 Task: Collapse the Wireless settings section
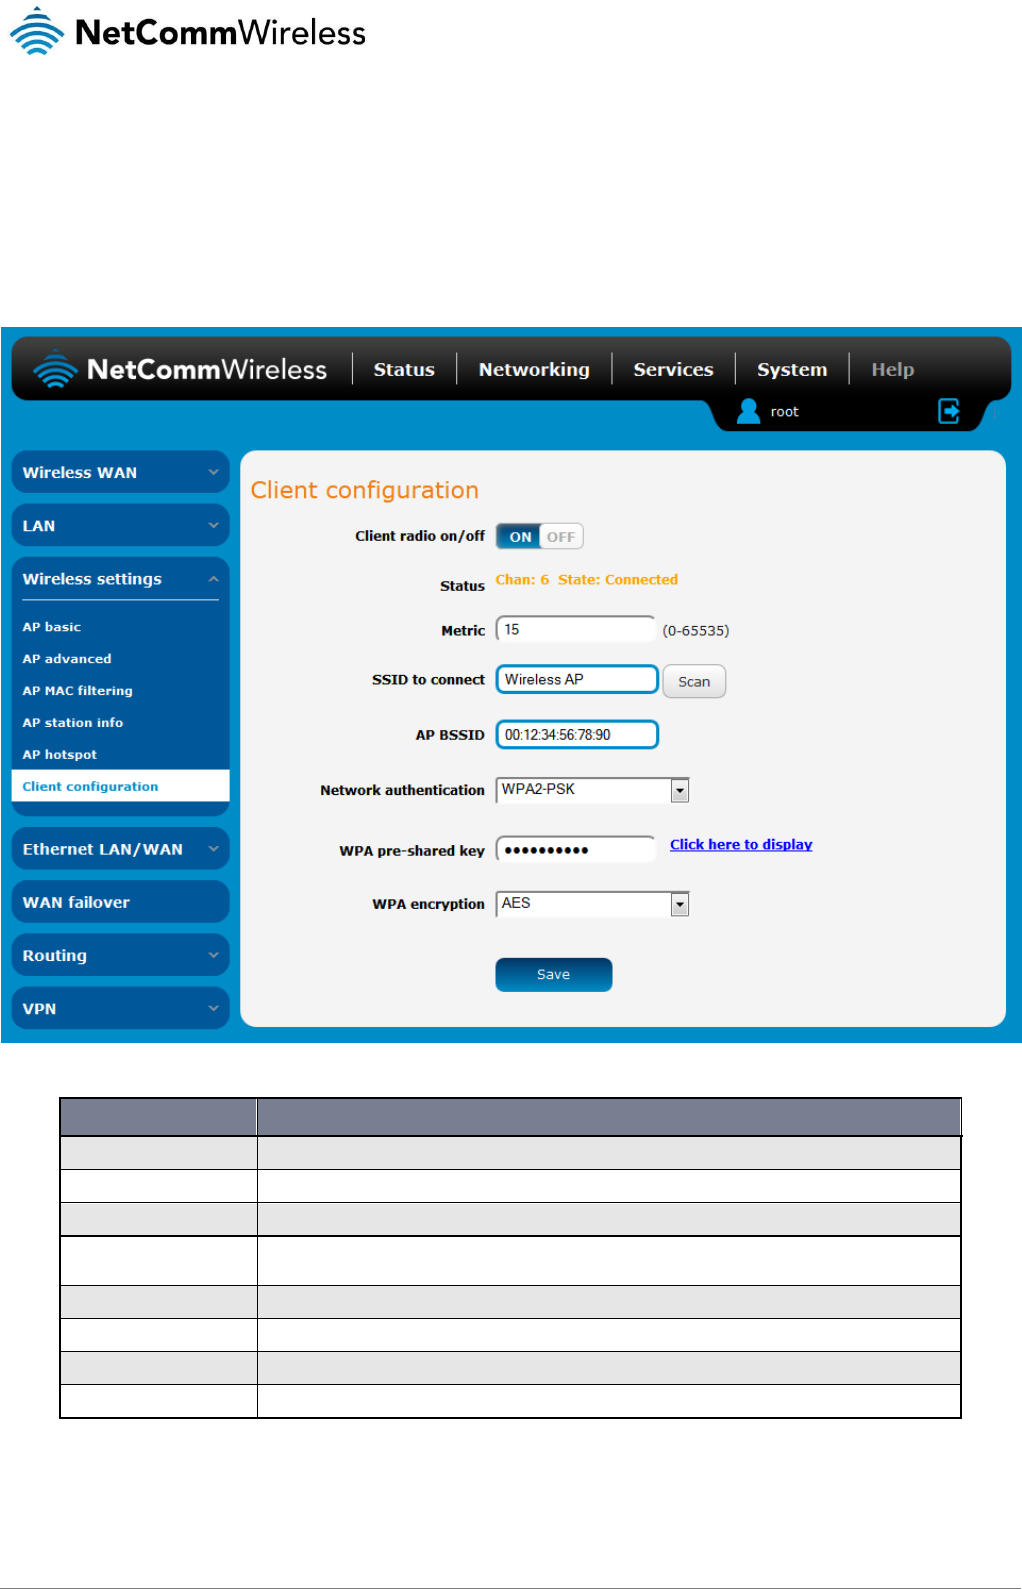click(x=120, y=579)
